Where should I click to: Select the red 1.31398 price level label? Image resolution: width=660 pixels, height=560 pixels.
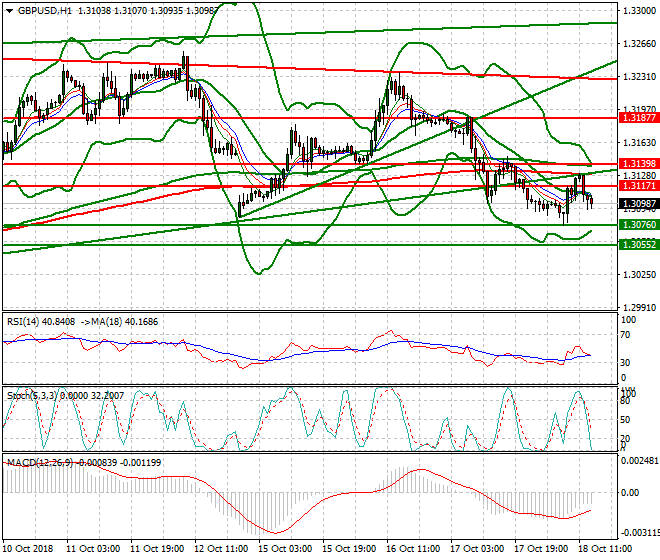(x=639, y=164)
